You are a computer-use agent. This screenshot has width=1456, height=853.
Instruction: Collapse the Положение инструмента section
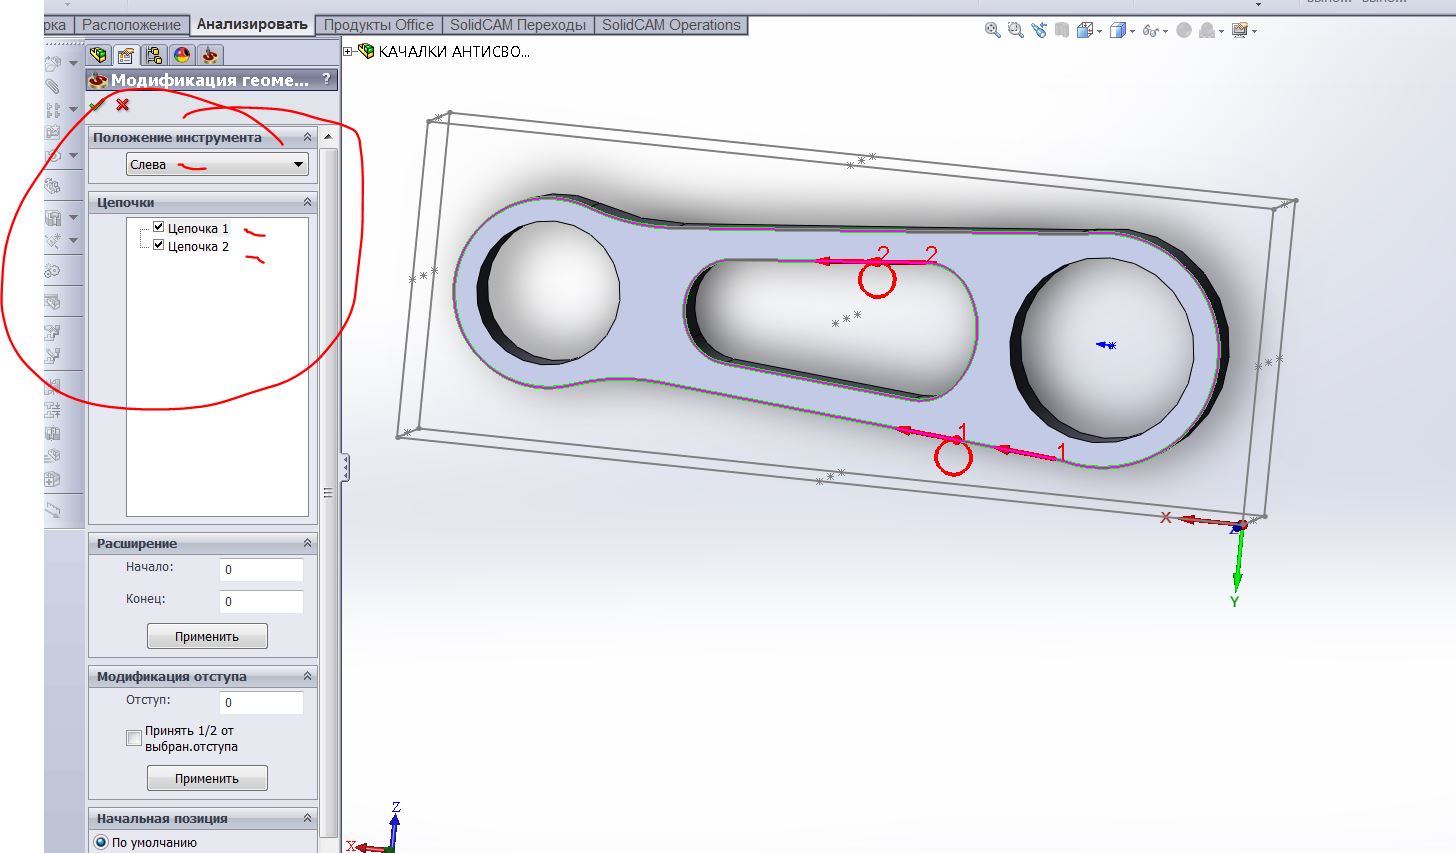307,137
